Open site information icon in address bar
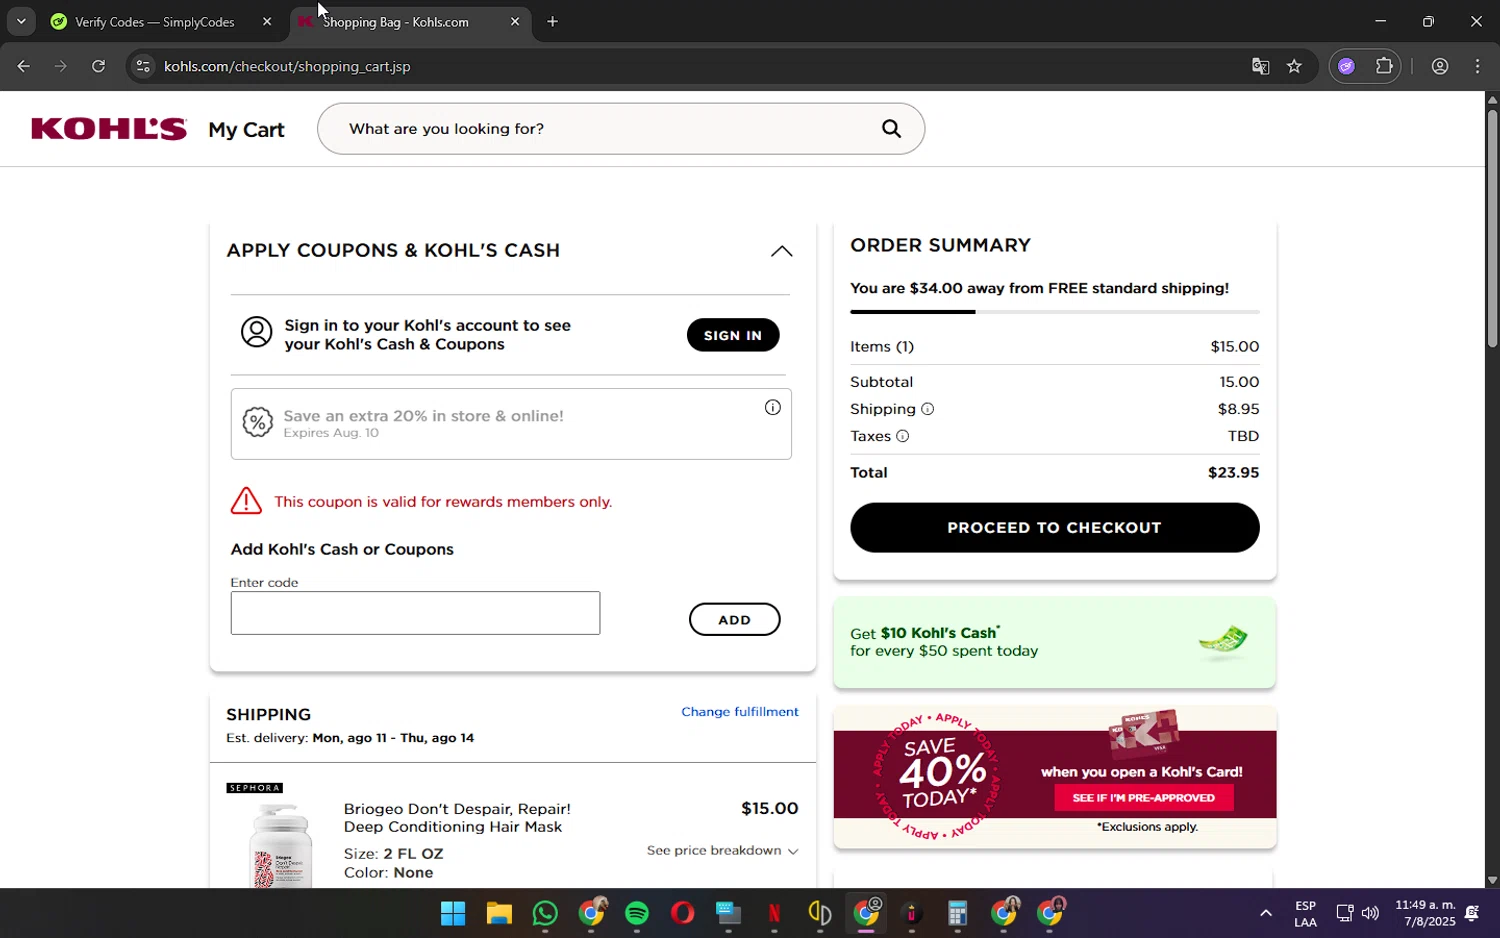 point(143,66)
